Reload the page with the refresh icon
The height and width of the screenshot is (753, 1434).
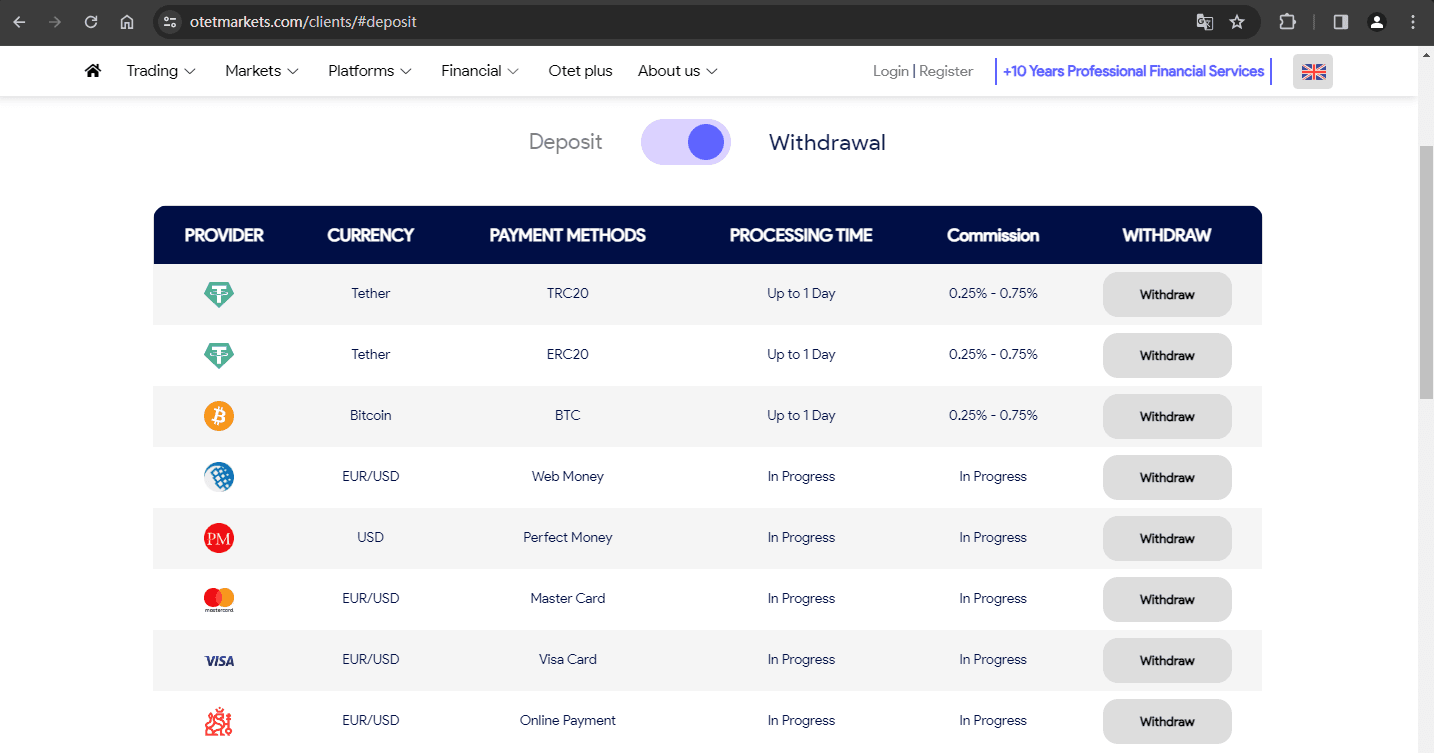[91, 22]
